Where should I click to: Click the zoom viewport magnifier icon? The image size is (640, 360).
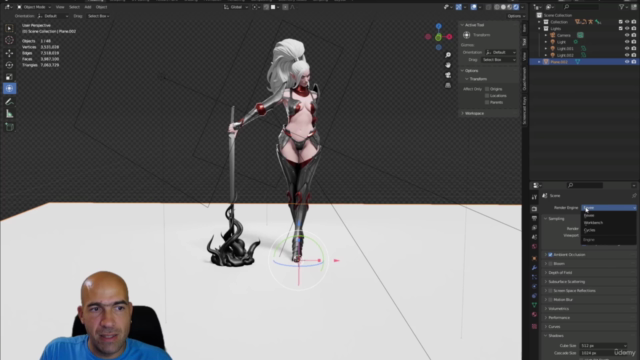[x=448, y=55]
